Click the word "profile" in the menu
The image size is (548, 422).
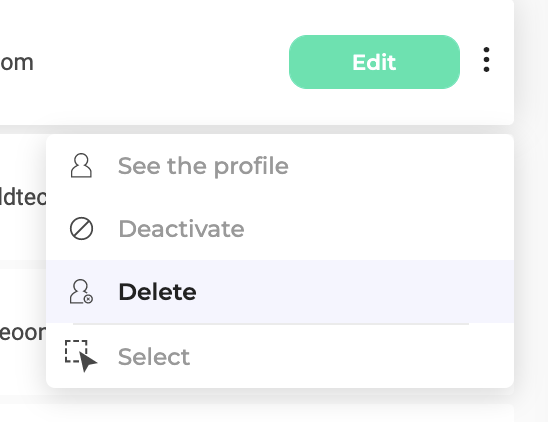(251, 167)
